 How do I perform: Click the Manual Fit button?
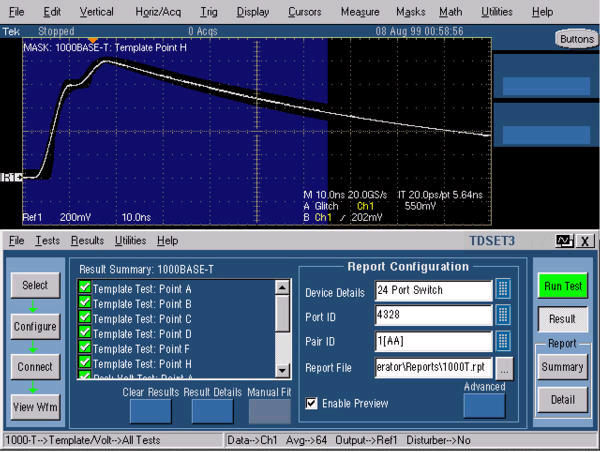(269, 411)
